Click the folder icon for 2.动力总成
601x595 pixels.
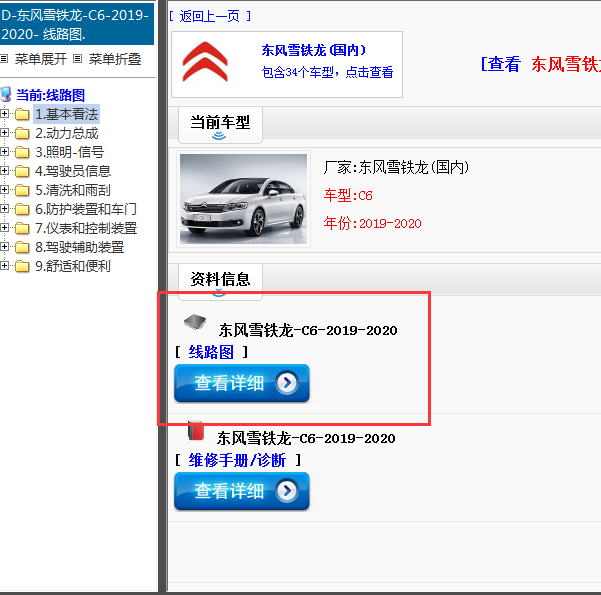point(22,133)
